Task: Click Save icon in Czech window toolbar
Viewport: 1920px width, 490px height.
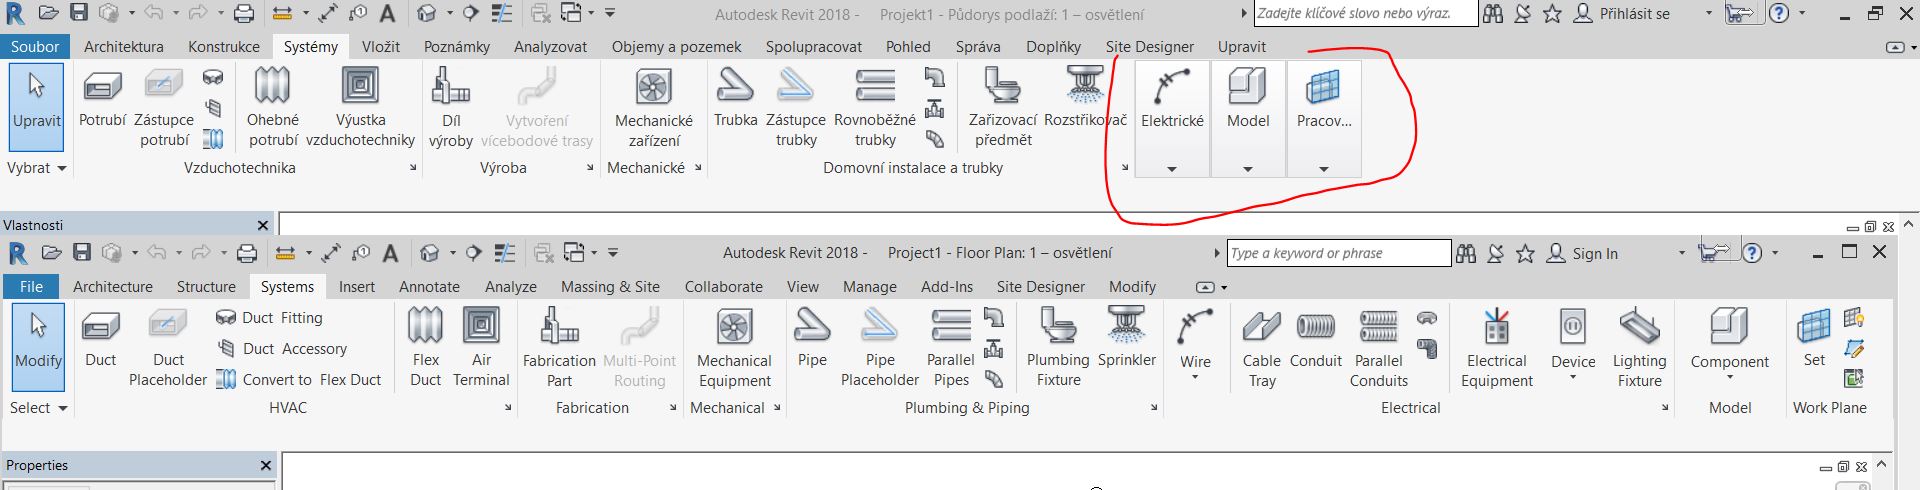Action: click(x=79, y=13)
